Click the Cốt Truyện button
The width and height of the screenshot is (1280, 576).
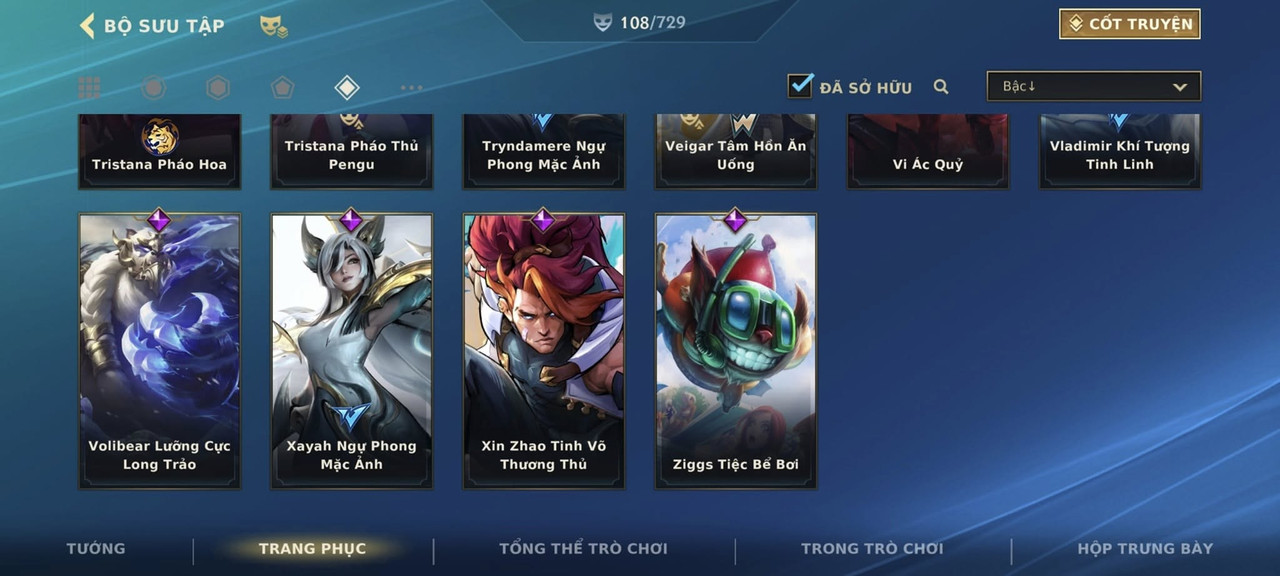[1130, 24]
